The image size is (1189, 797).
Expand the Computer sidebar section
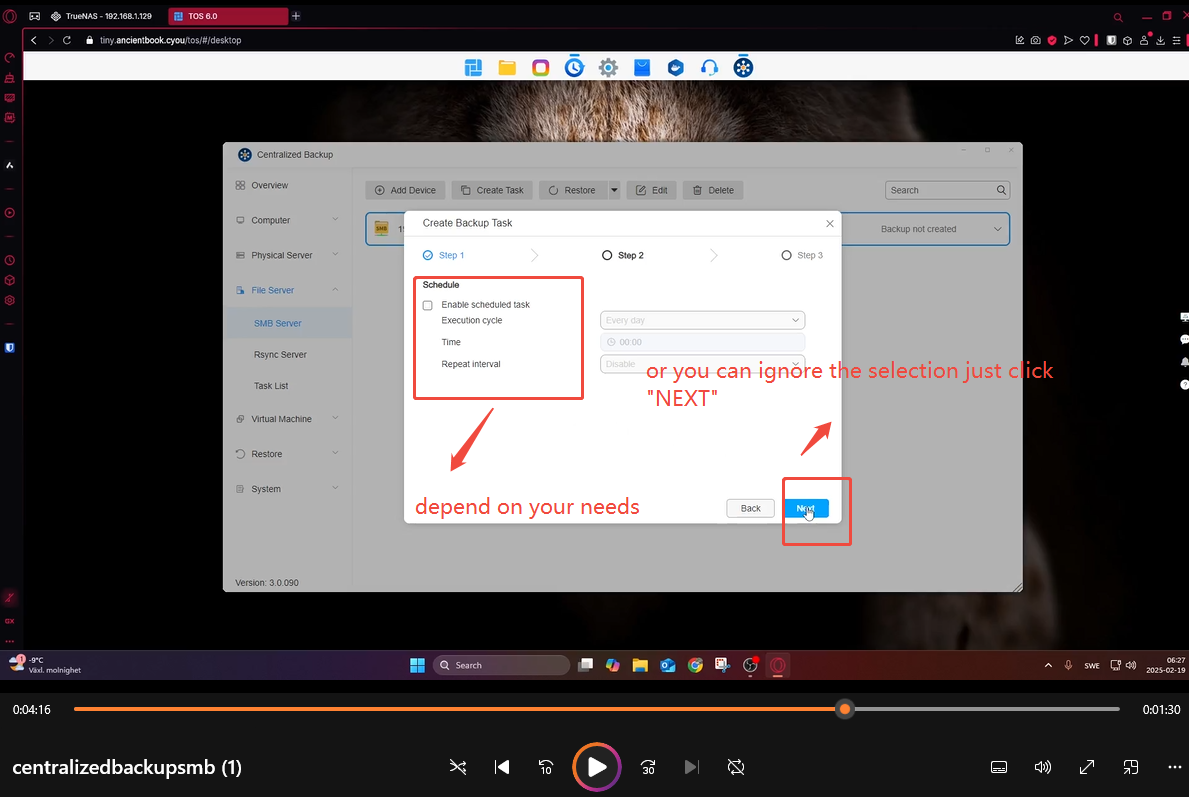(x=335, y=220)
